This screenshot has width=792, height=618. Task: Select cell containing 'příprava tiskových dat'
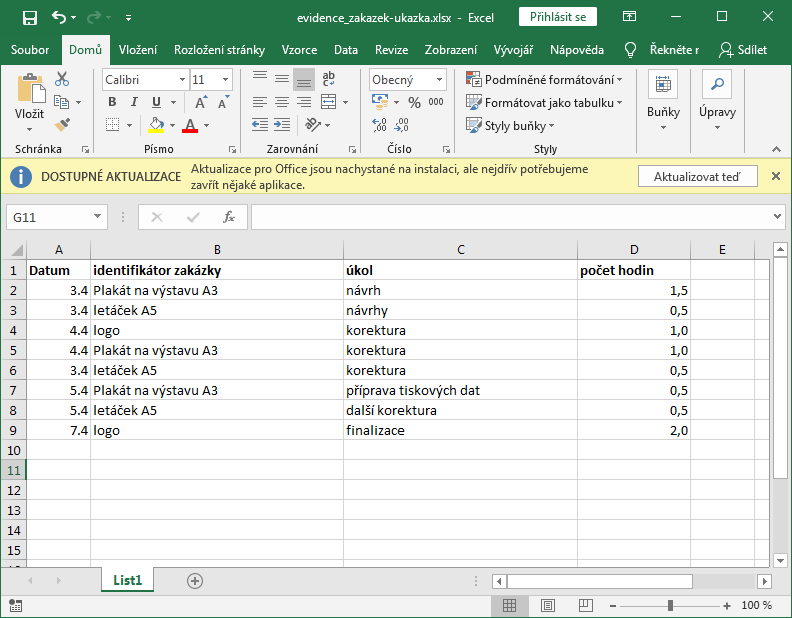459,390
